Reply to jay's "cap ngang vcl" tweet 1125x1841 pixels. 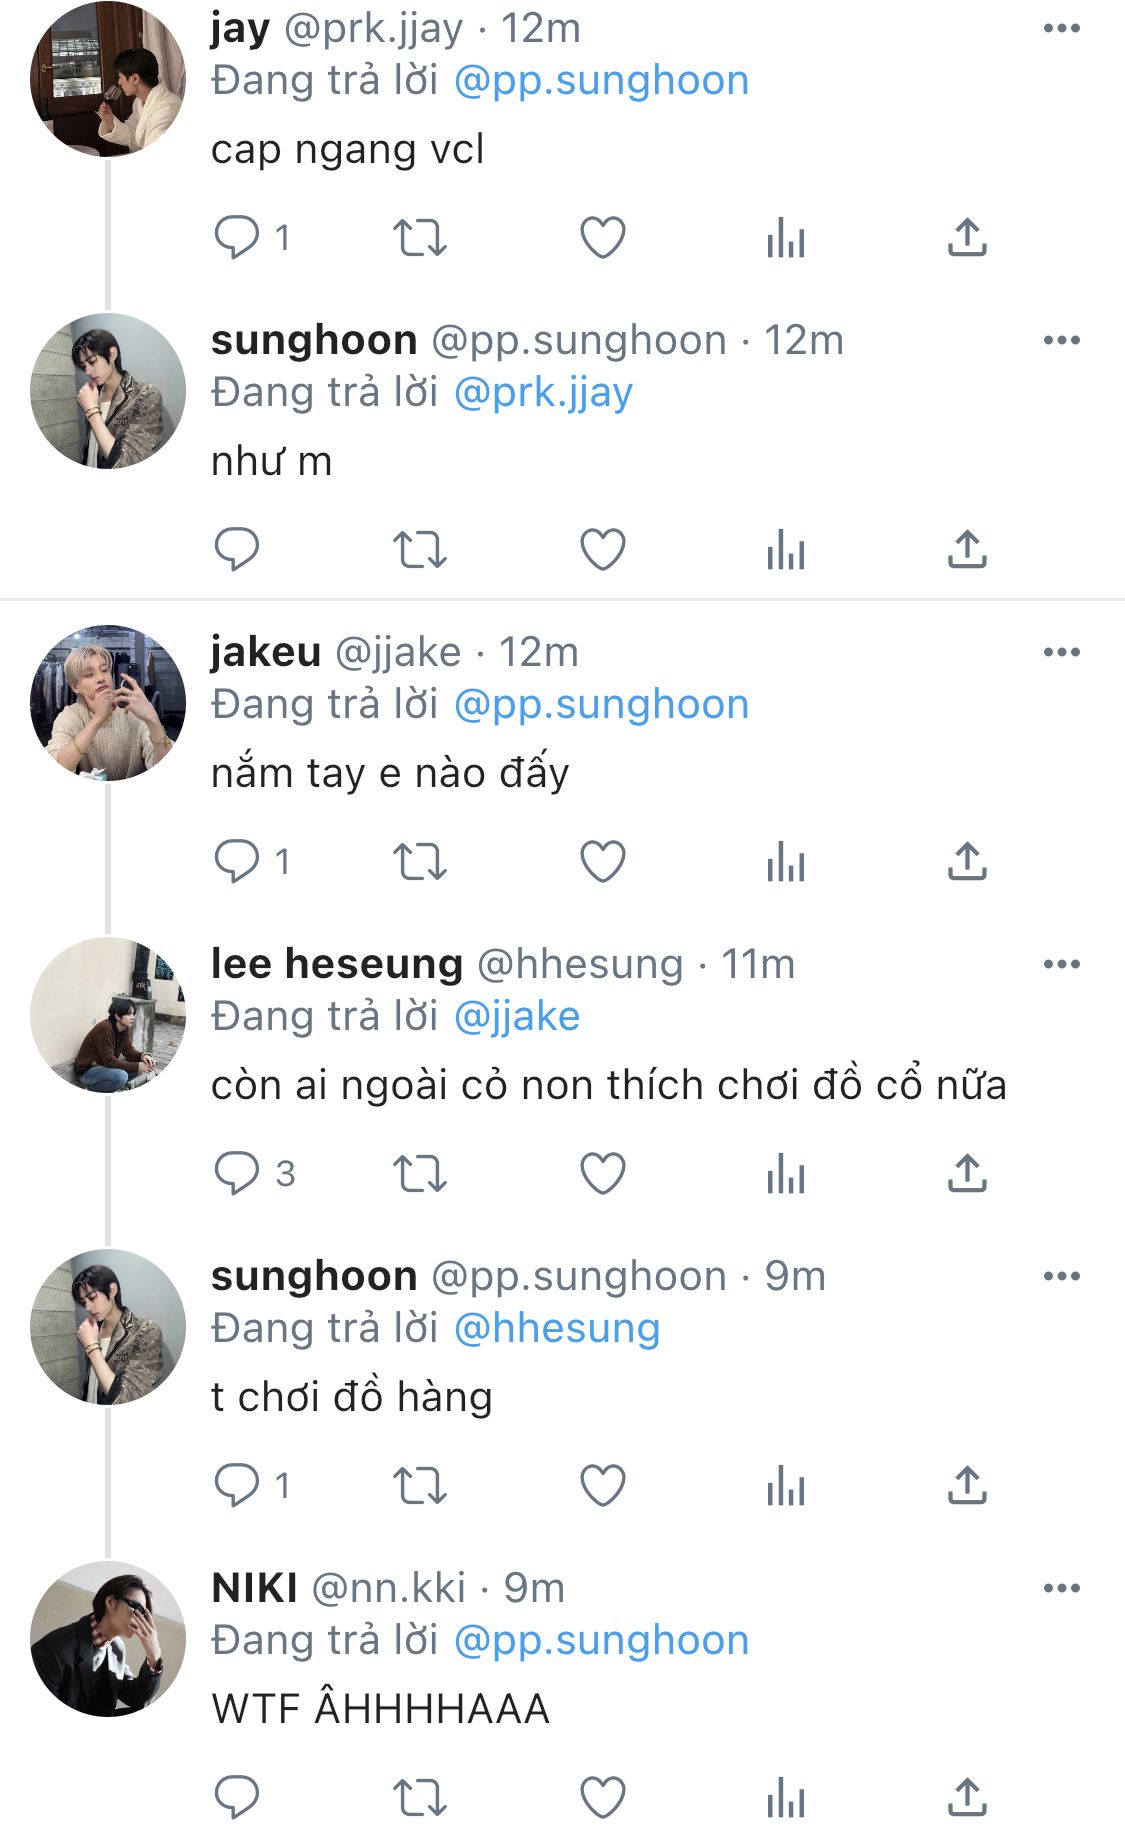(x=237, y=238)
